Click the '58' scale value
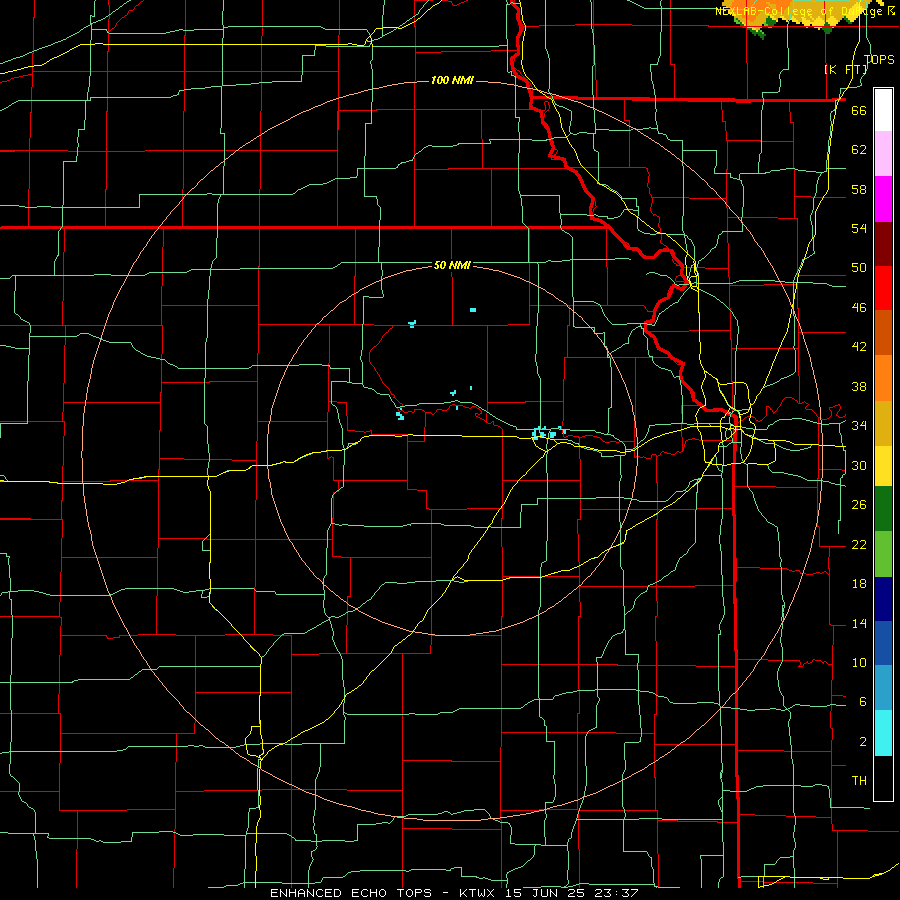 [x=859, y=189]
